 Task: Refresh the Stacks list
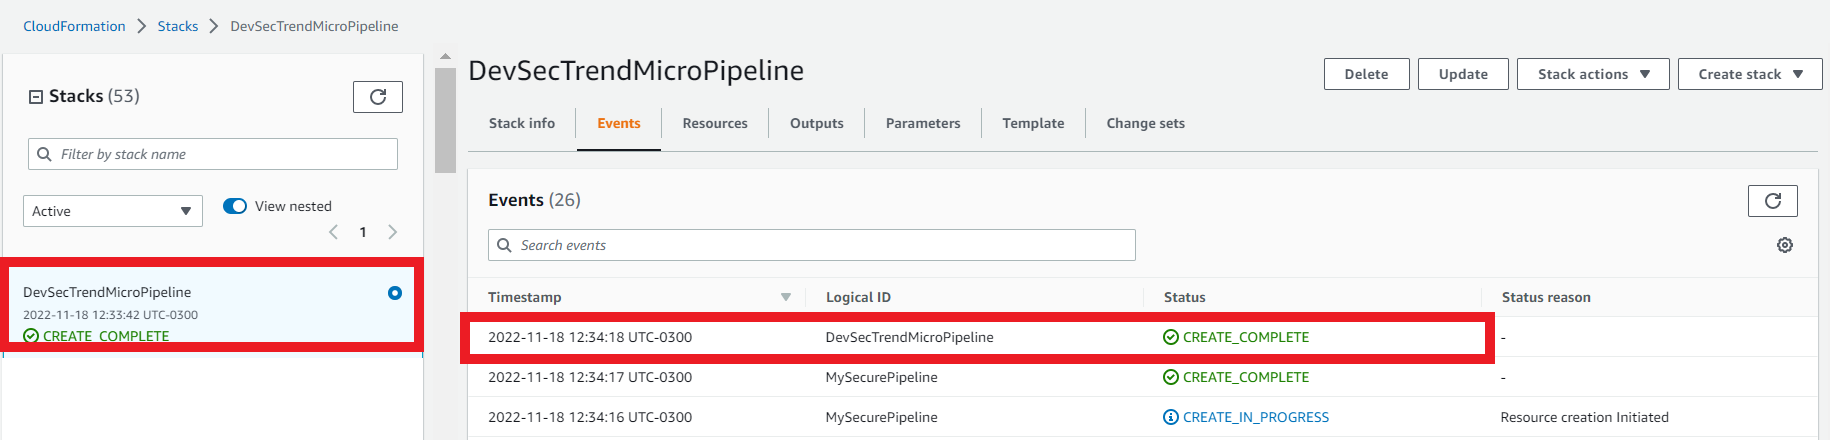(378, 97)
